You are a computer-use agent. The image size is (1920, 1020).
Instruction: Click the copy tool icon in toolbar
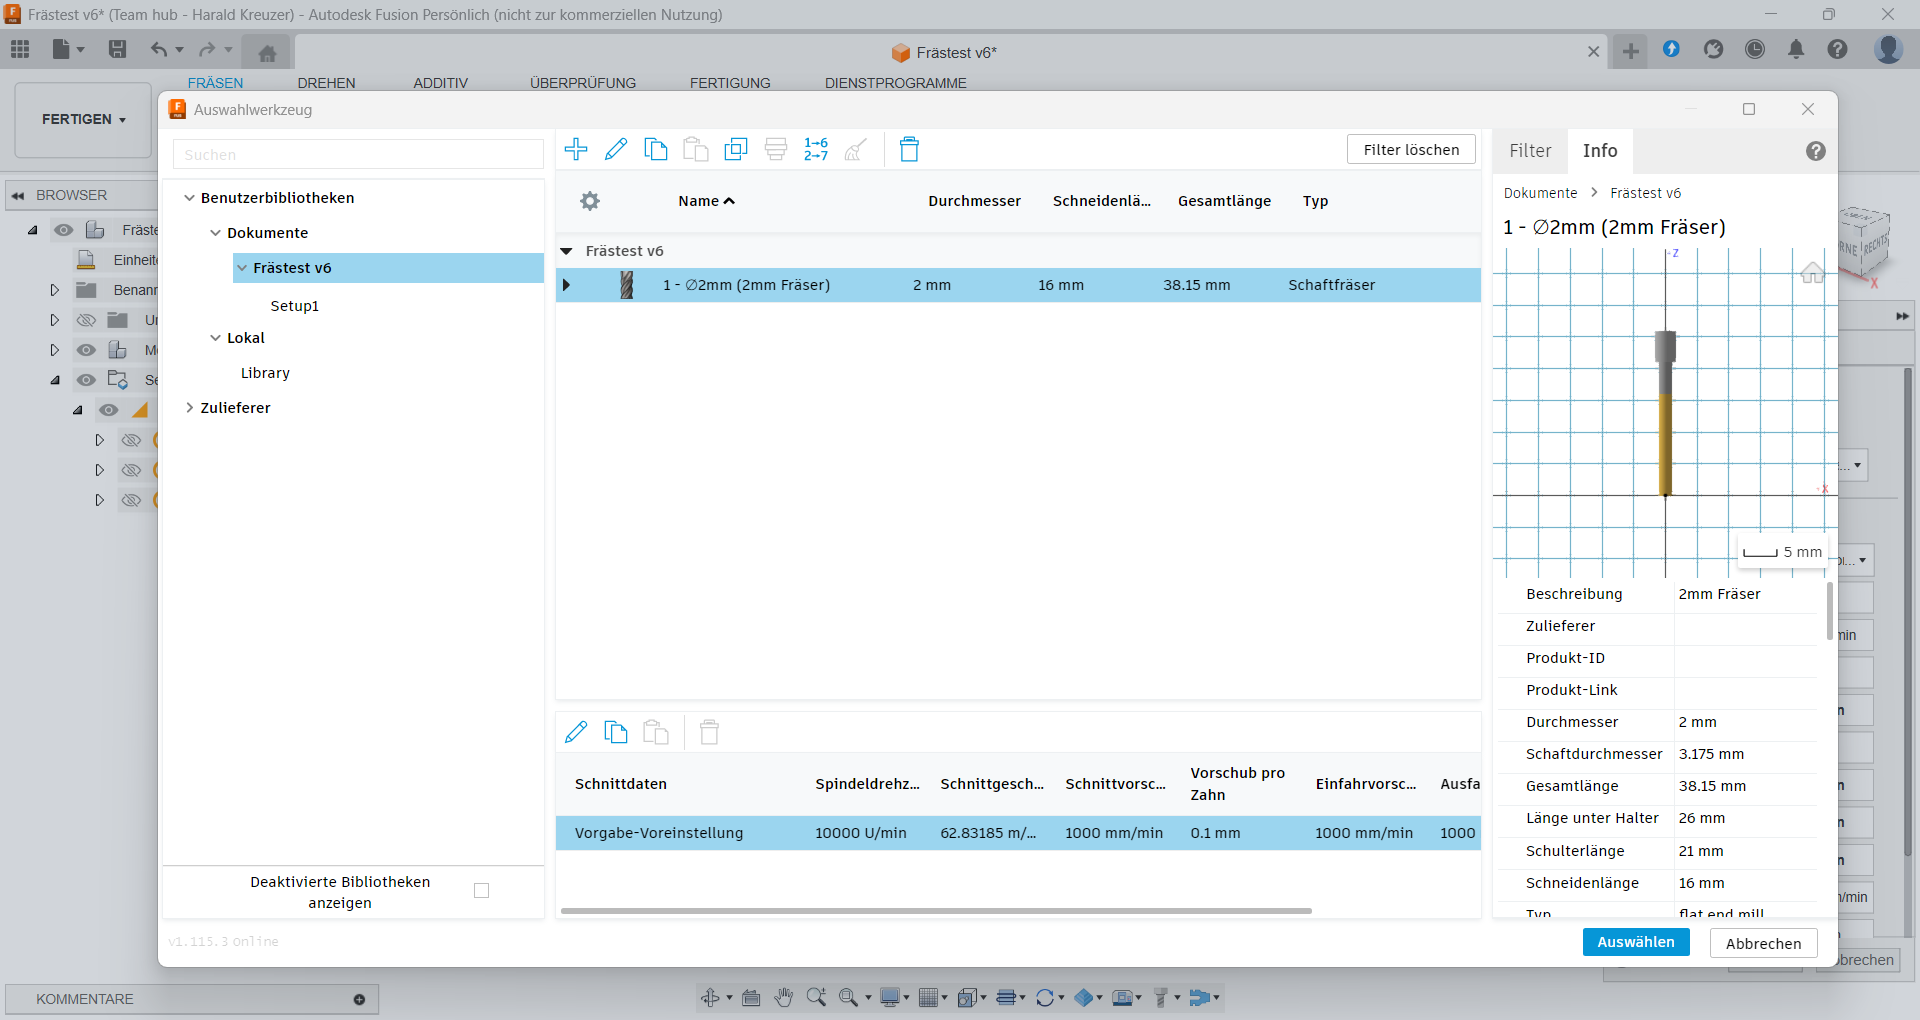[656, 150]
